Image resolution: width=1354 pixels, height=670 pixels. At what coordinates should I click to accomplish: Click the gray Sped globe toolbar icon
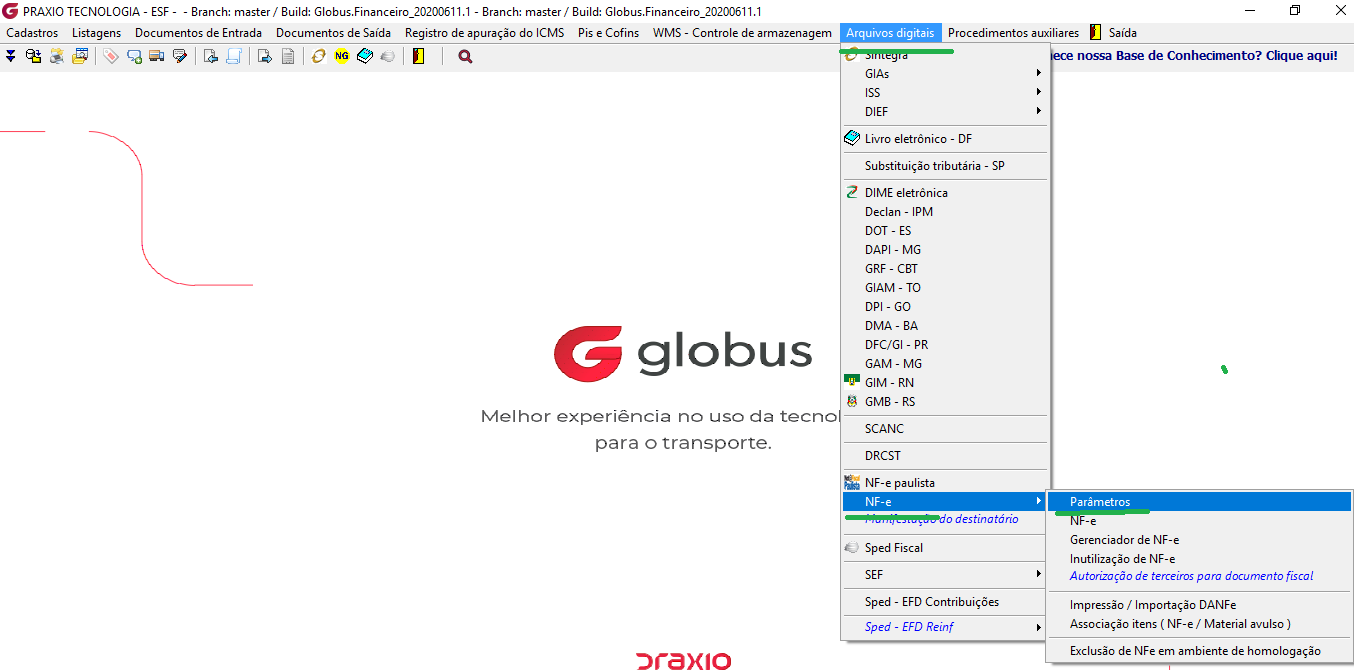coord(388,56)
